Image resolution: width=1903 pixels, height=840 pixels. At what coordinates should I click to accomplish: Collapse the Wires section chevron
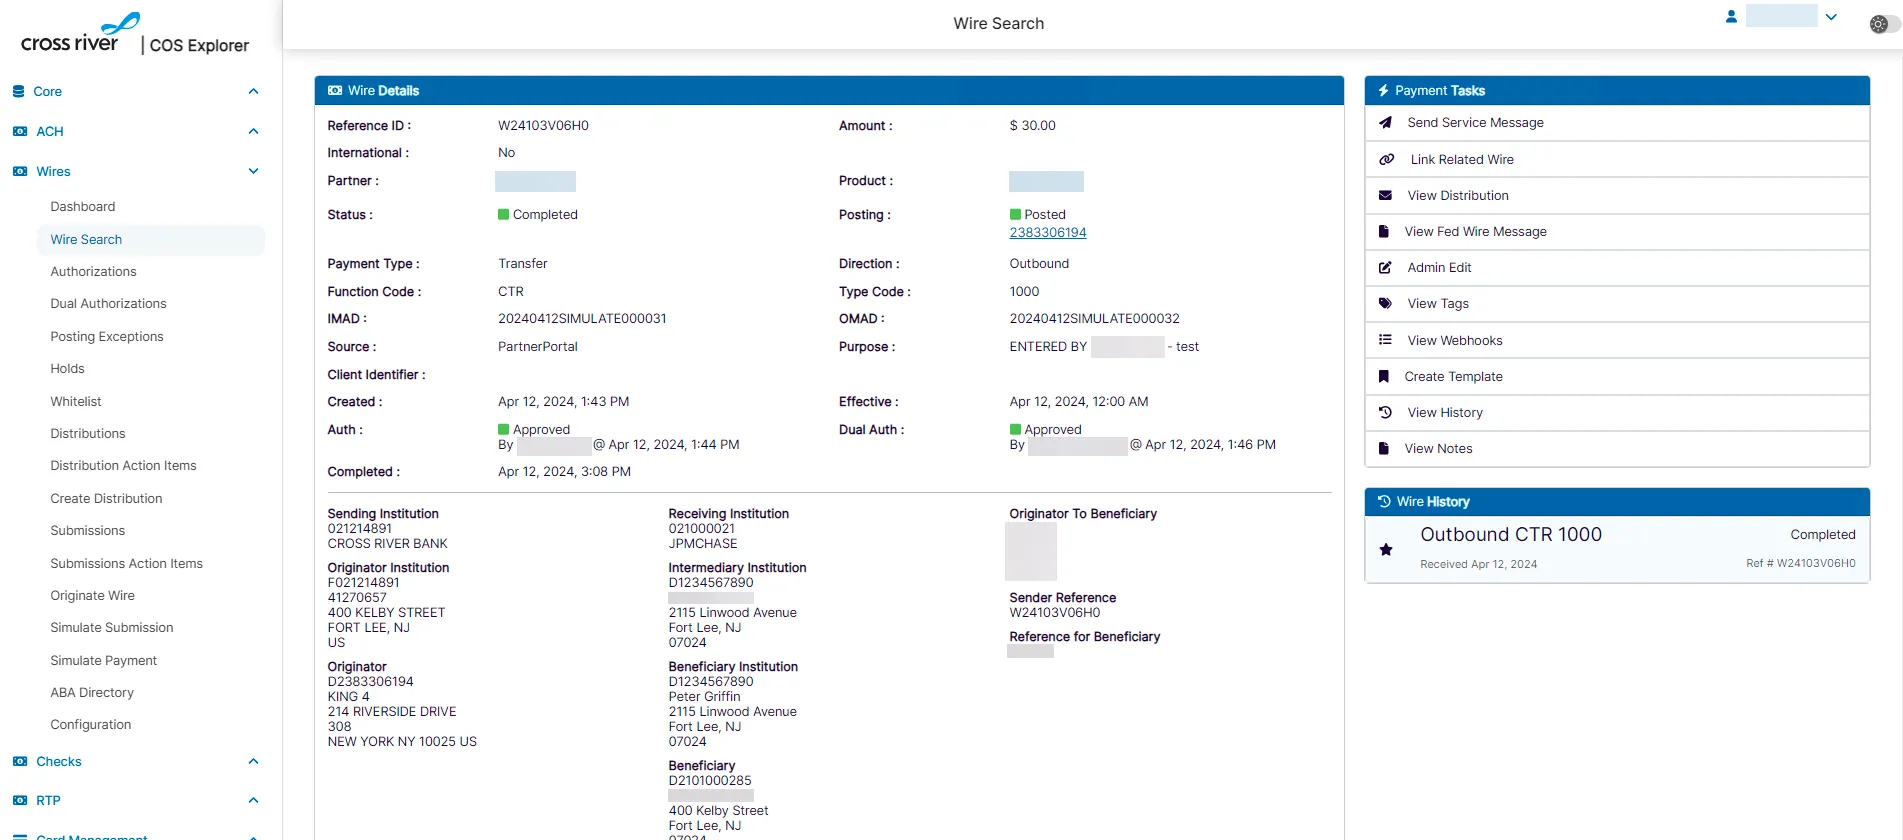[x=253, y=171]
